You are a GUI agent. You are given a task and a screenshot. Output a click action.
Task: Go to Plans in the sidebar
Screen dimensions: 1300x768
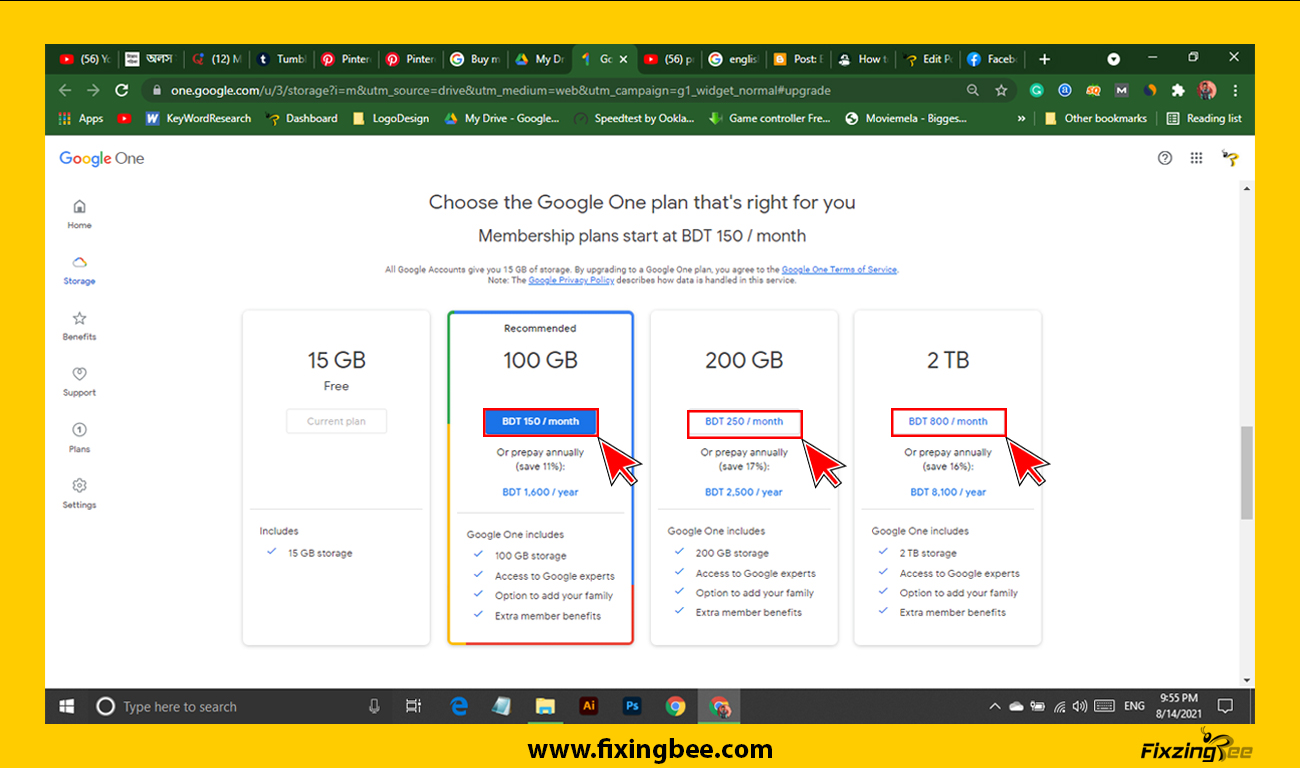point(79,431)
